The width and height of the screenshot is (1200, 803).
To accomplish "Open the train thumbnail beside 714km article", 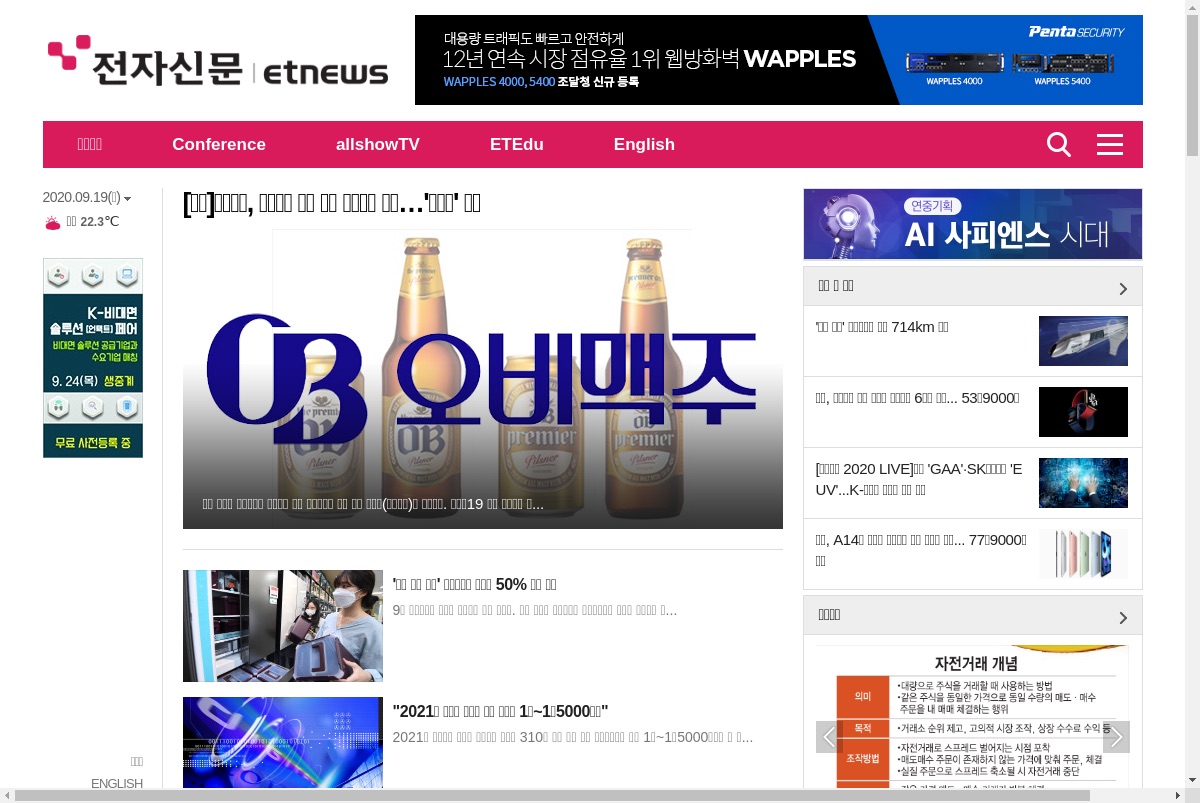I will pos(1083,341).
